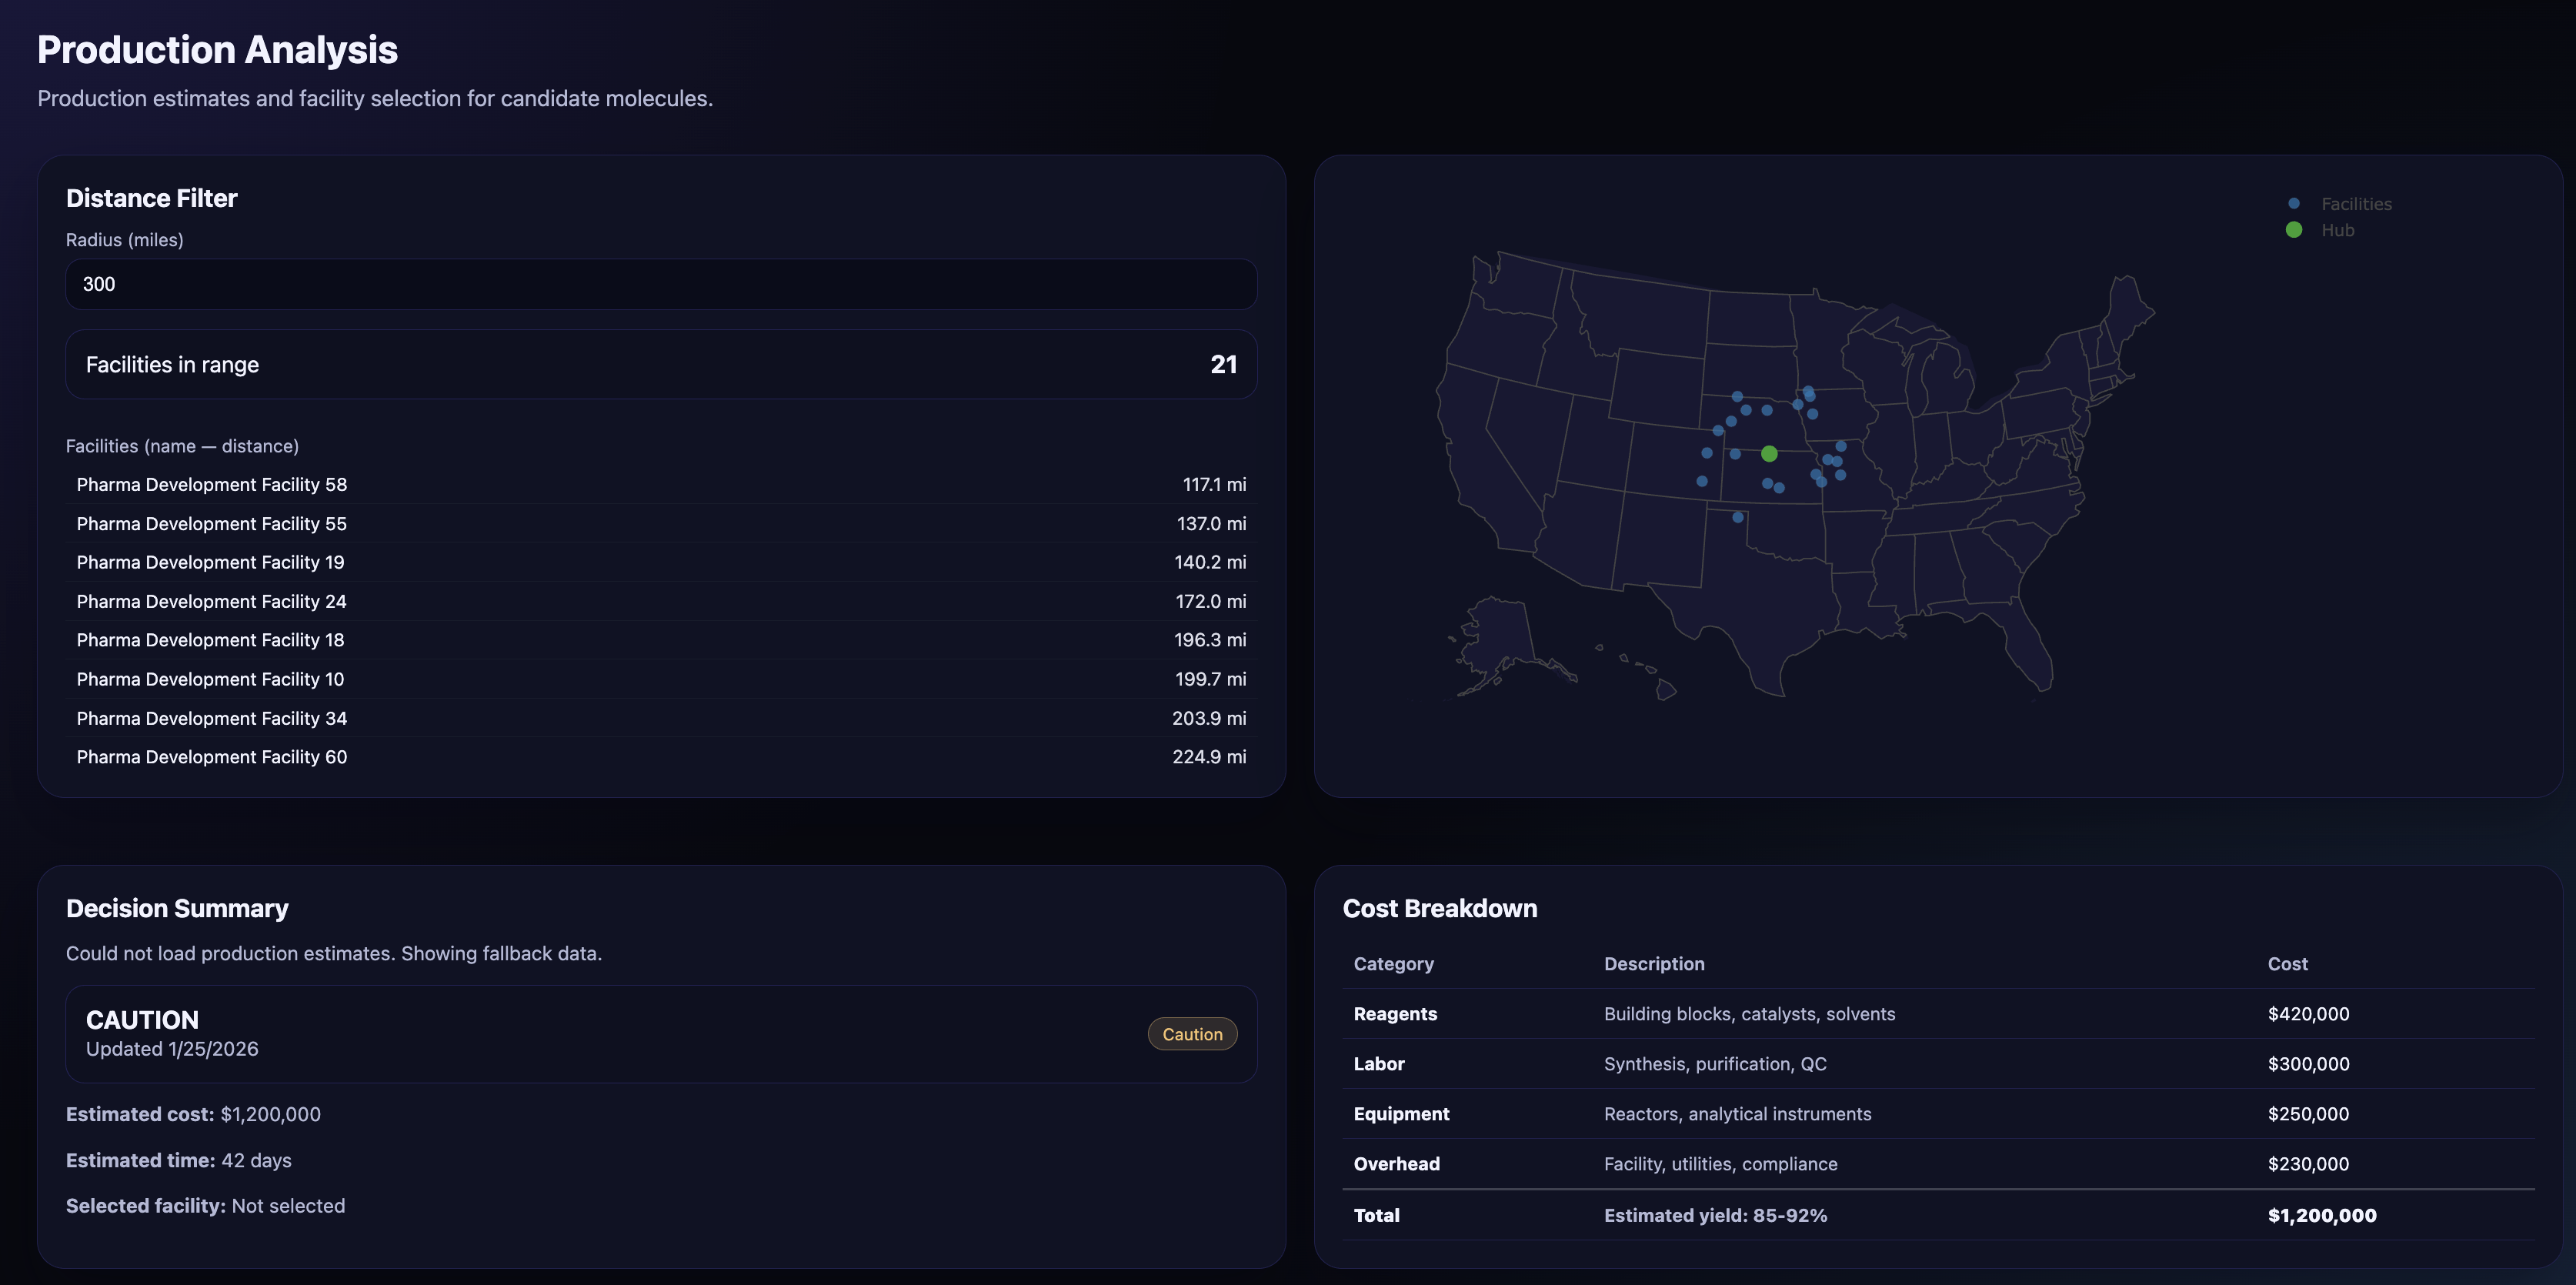Select Pharma Development Facility 58 from list
The image size is (2576, 1285).
pos(212,485)
